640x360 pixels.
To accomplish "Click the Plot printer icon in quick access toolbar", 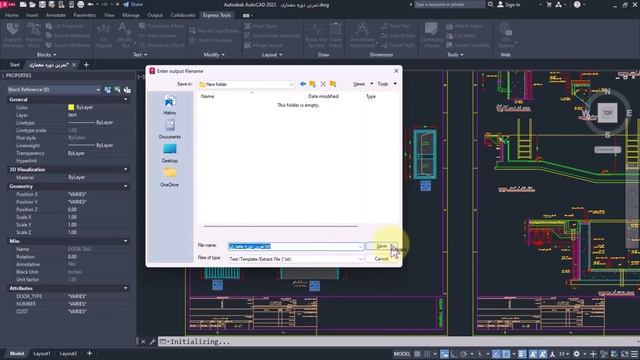I will [80, 4].
